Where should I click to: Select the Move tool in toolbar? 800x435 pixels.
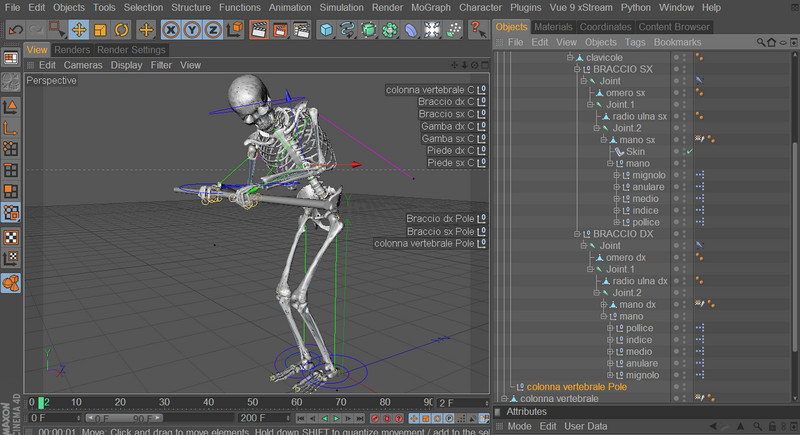click(78, 30)
